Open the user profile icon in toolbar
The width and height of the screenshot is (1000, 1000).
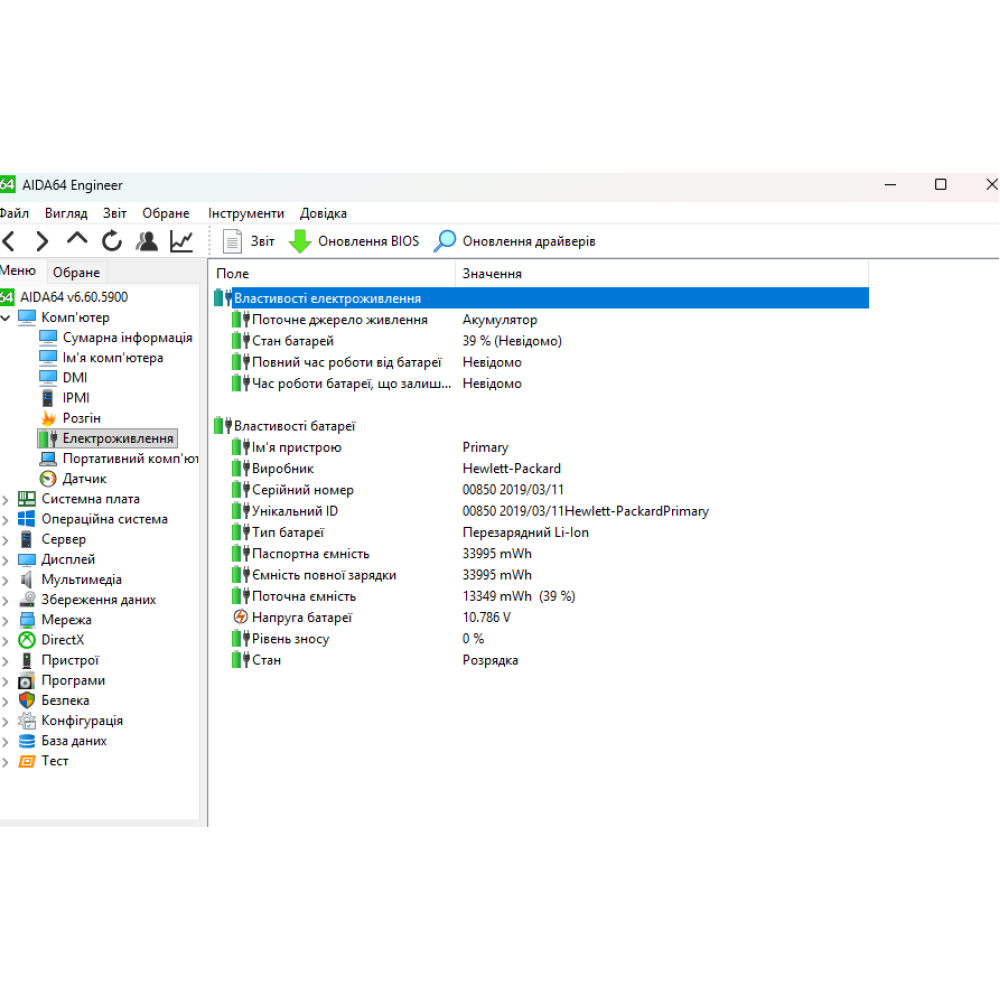147,241
